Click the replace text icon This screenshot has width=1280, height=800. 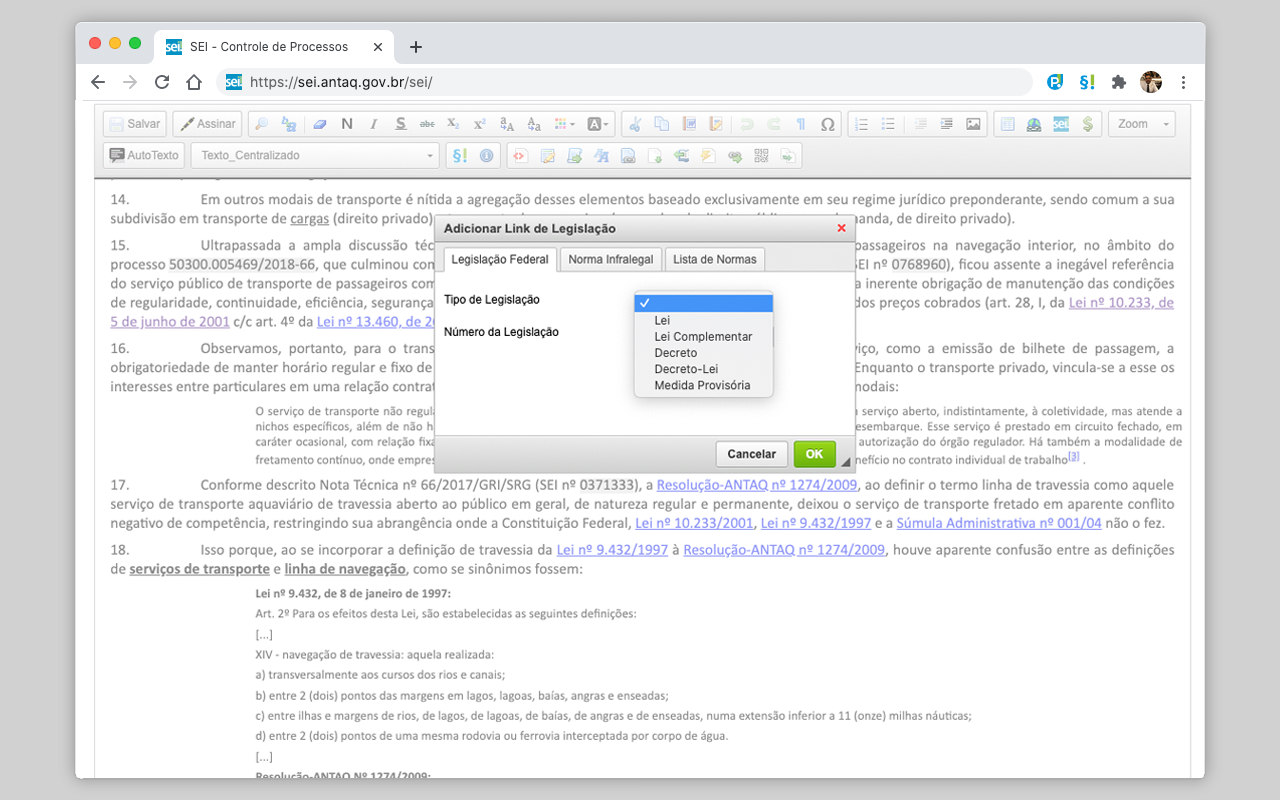(289, 124)
